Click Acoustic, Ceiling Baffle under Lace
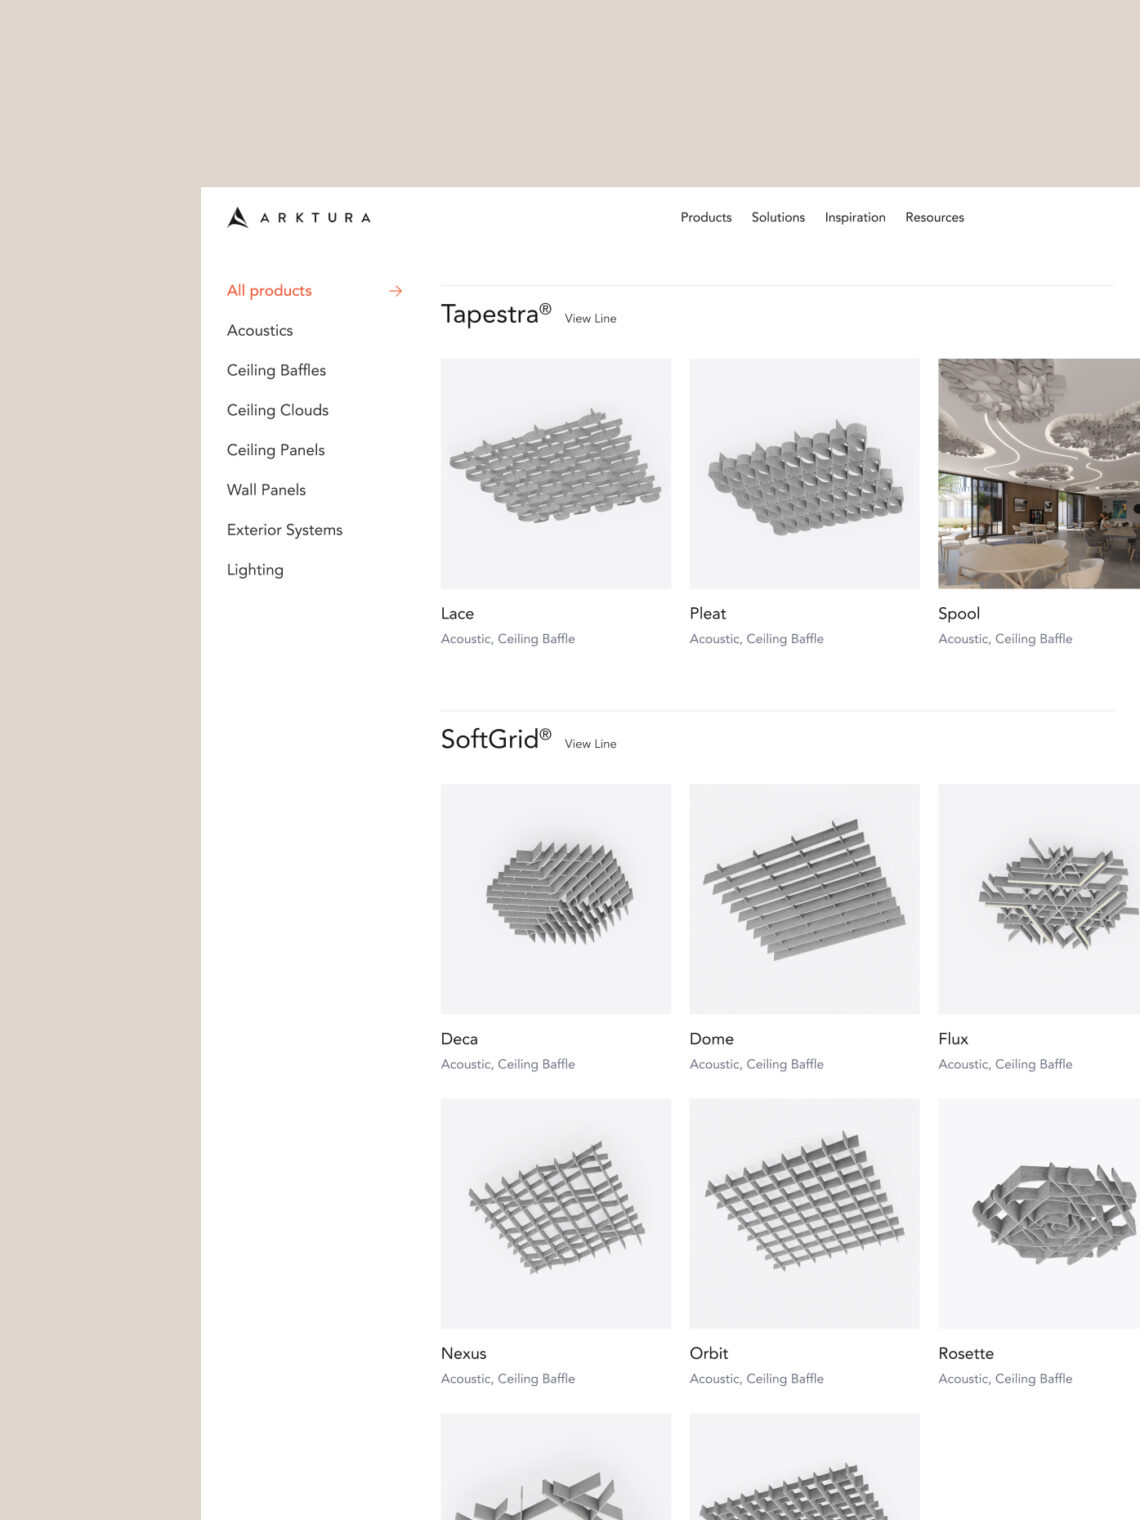Viewport: 1140px width, 1520px height. click(x=508, y=639)
